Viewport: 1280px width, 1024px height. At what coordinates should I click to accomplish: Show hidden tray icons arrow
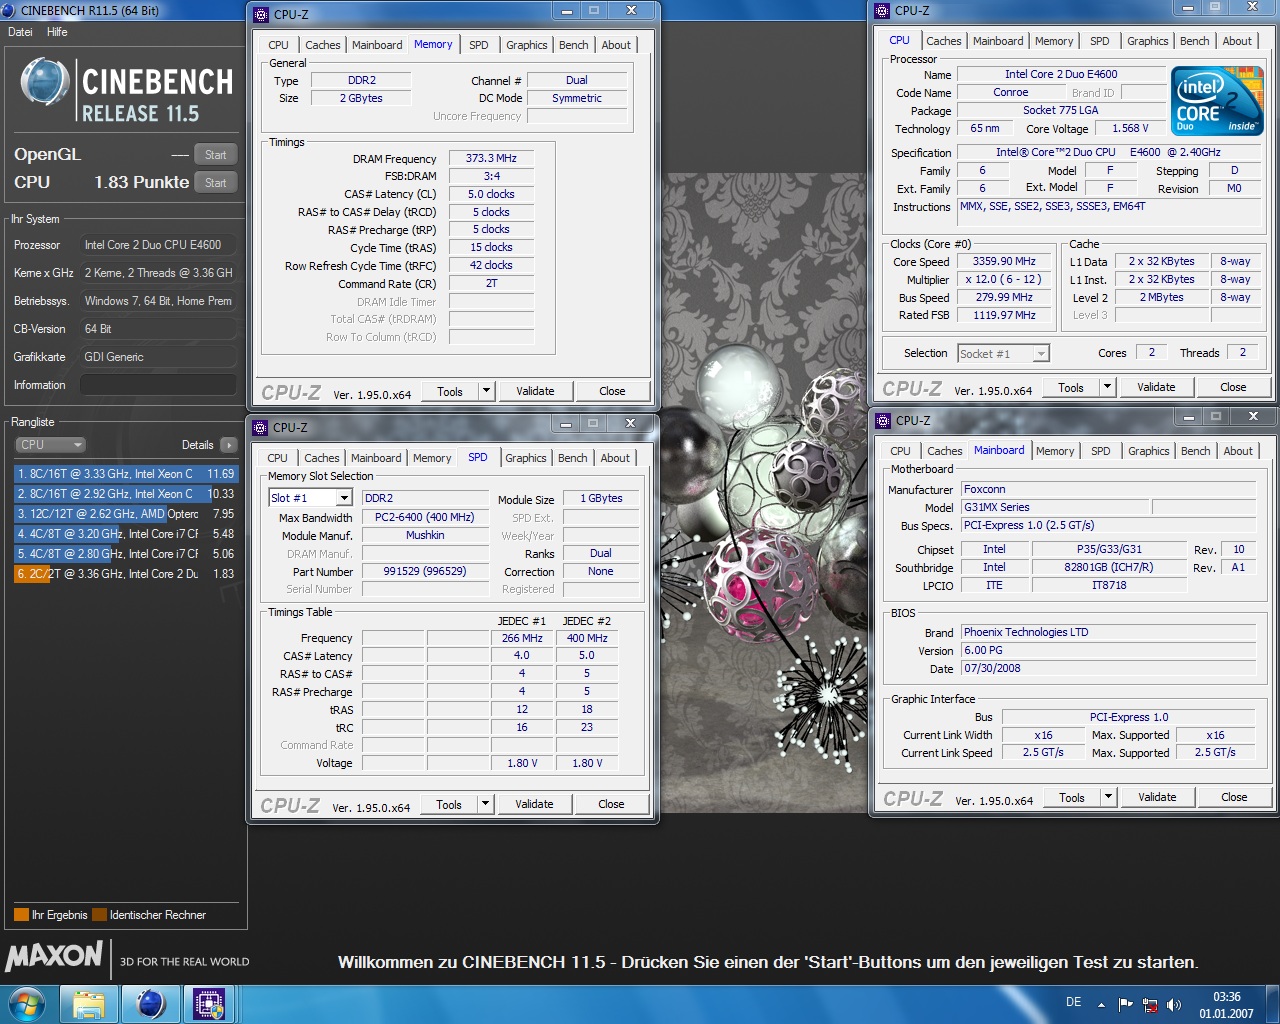[1101, 1005]
